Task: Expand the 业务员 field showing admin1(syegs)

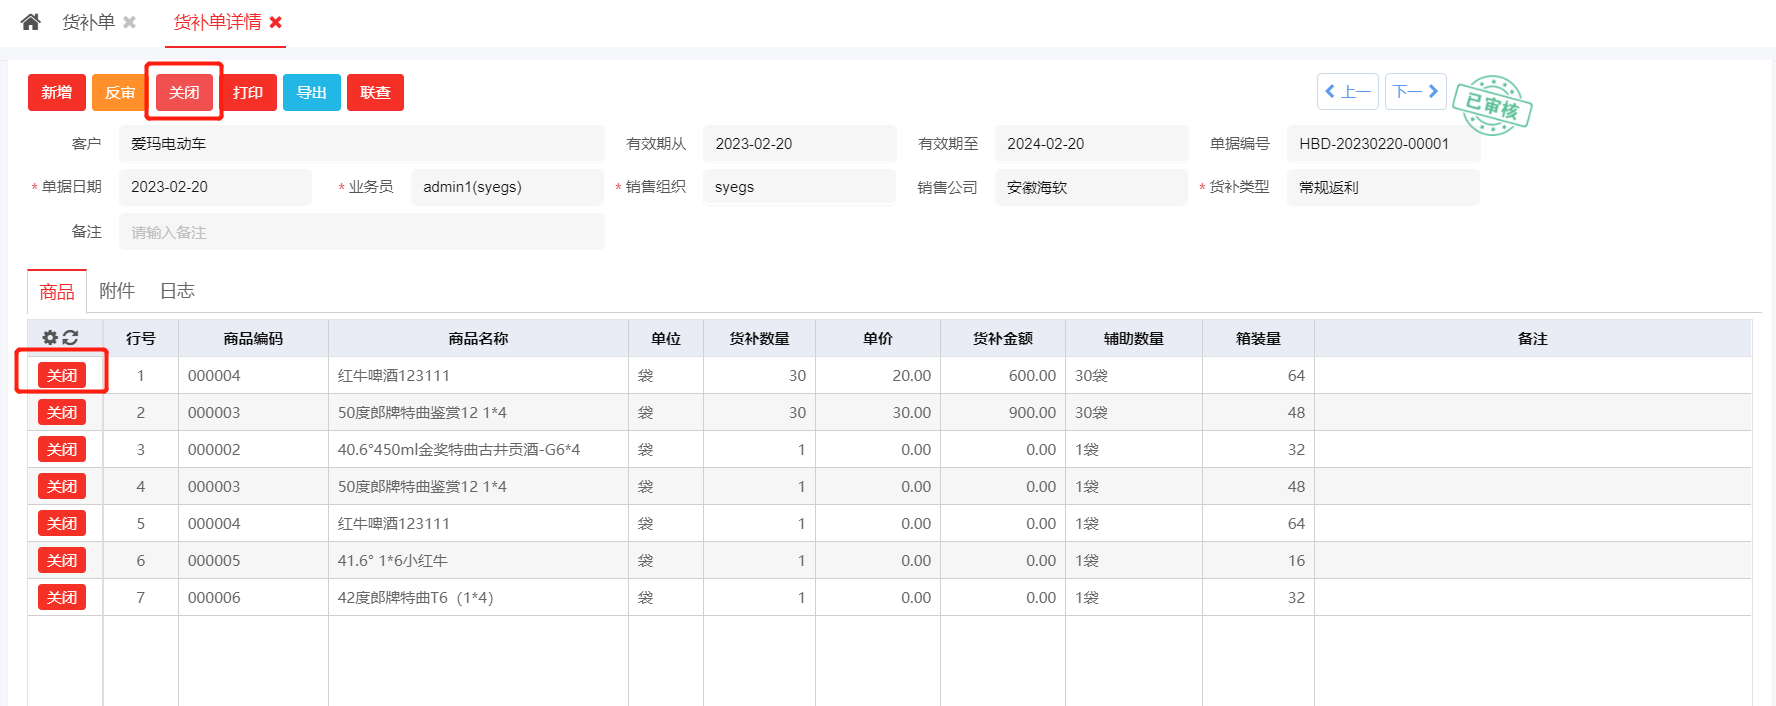Action: coord(506,187)
